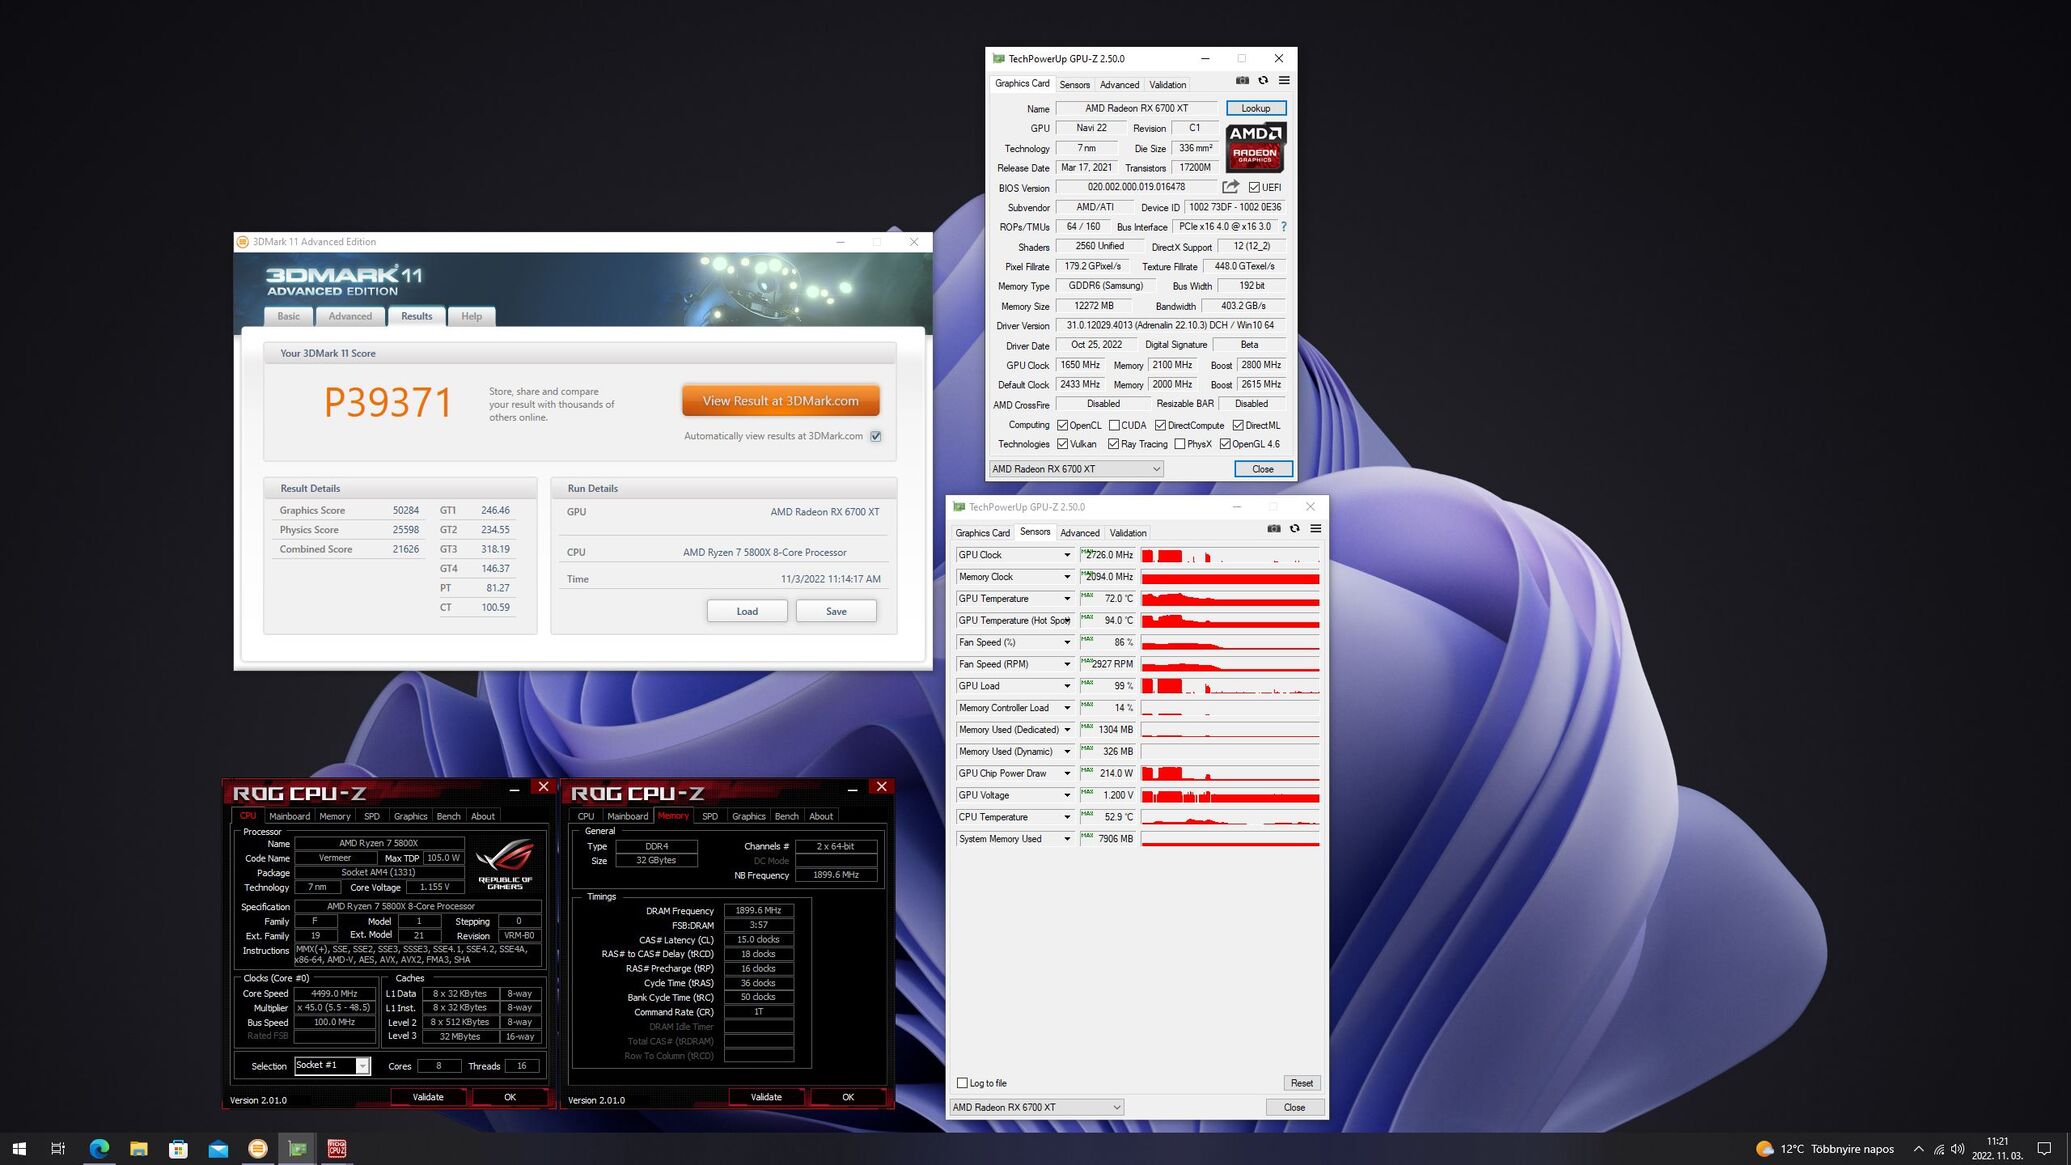Screen dimensions: 2071x1165
Task: Enable the Log to file checkbox
Action: (x=962, y=1083)
